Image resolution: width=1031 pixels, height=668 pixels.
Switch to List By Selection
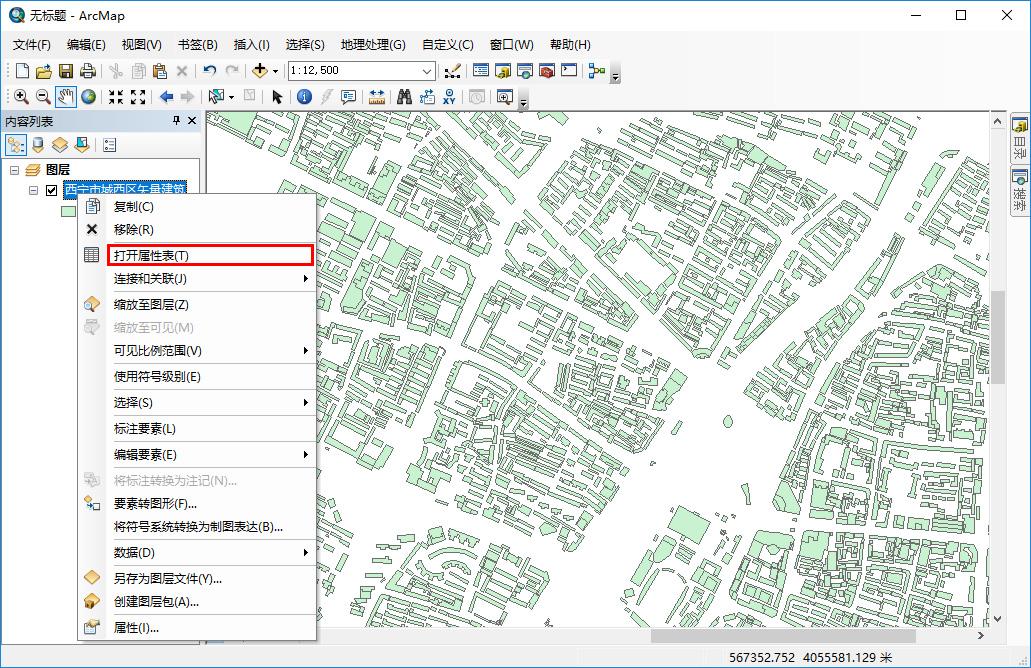point(82,145)
